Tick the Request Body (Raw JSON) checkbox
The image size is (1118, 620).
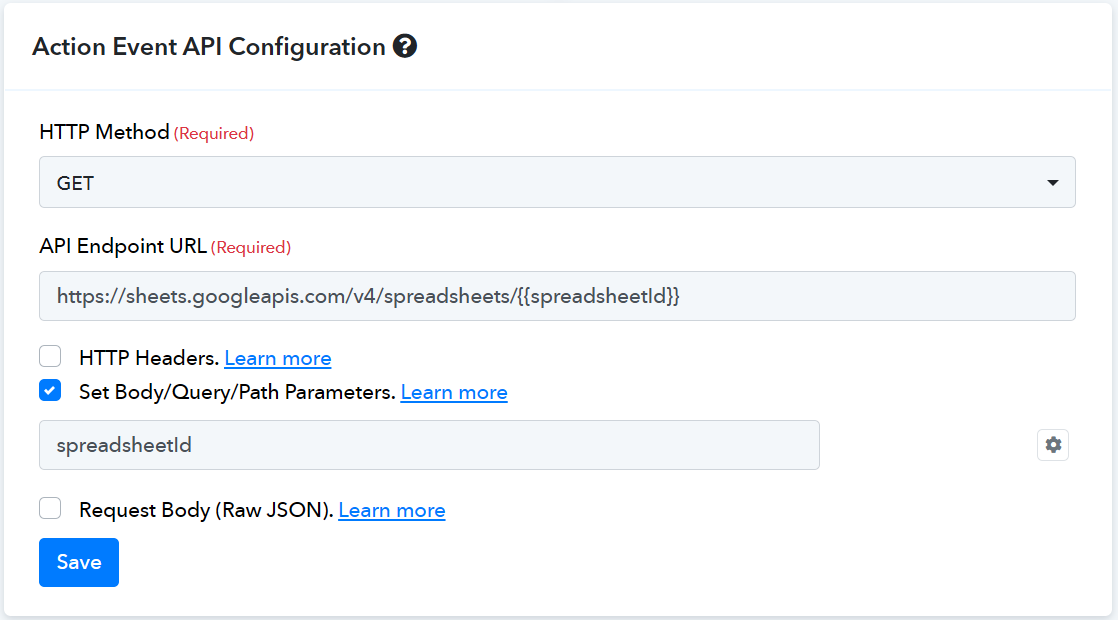(x=50, y=509)
